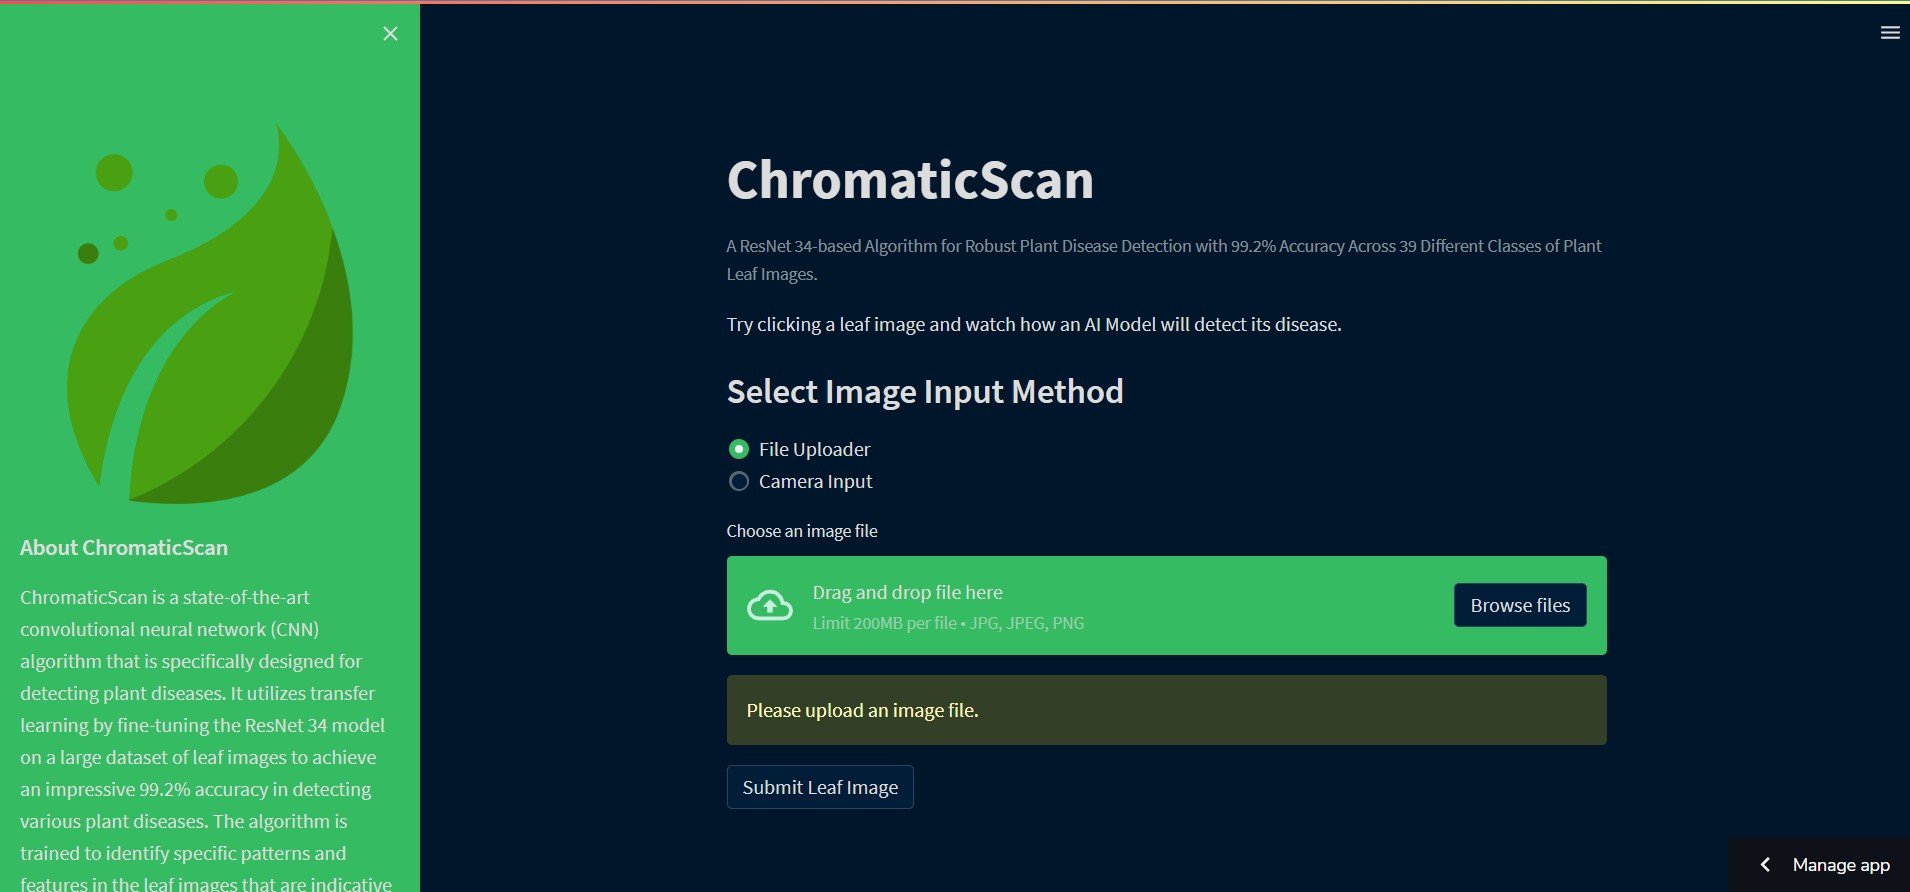The image size is (1910, 892).
Task: Click the 'Choose an image file' label
Action: (x=802, y=531)
